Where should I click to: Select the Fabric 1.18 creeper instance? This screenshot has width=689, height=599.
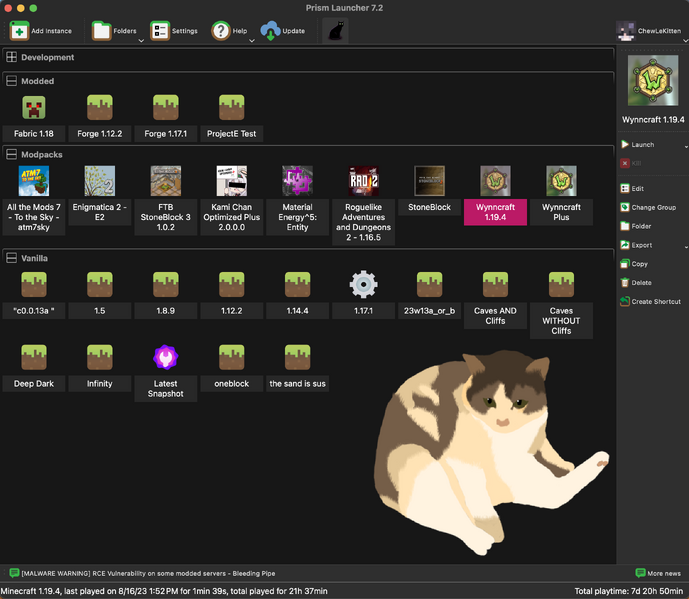(34, 108)
